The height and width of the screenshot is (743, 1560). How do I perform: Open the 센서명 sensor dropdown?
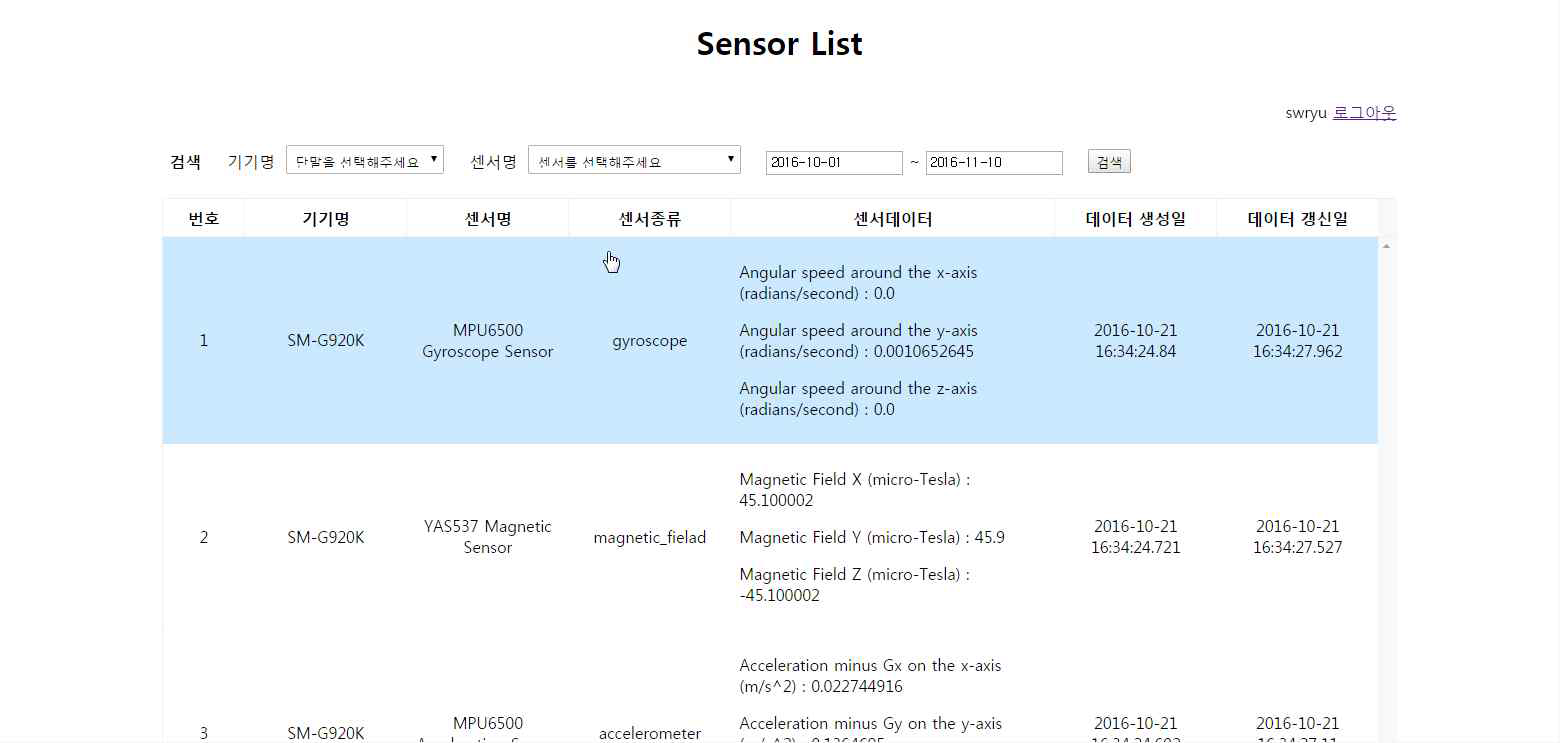(x=634, y=161)
